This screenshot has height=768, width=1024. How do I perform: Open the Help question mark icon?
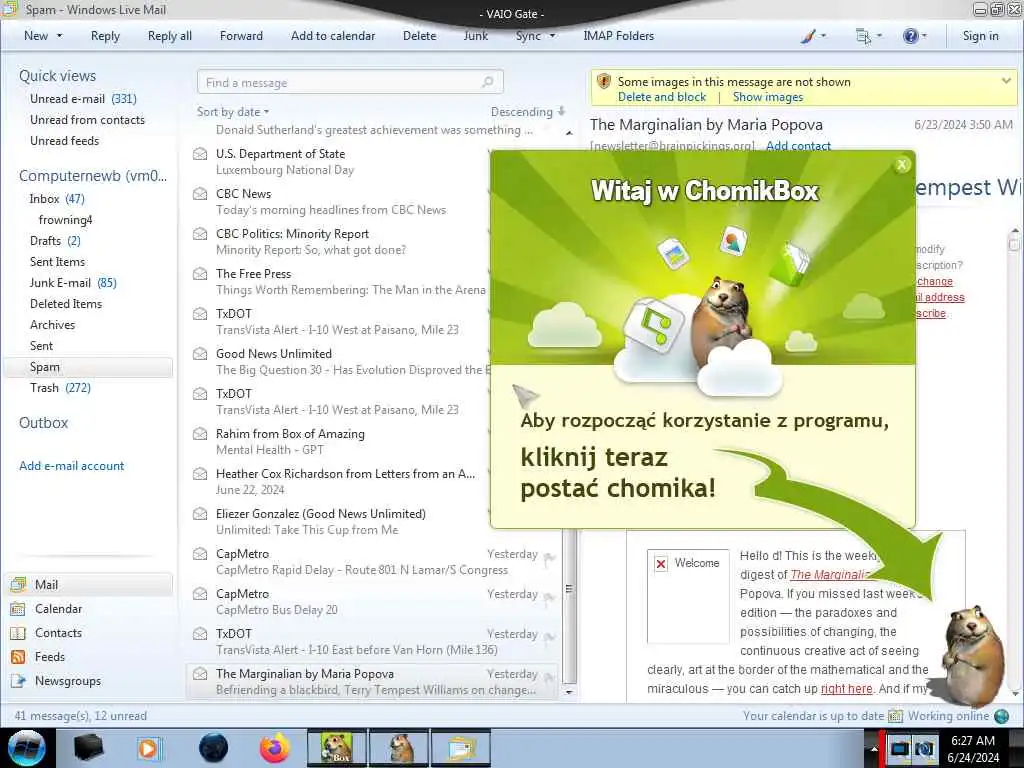click(910, 36)
